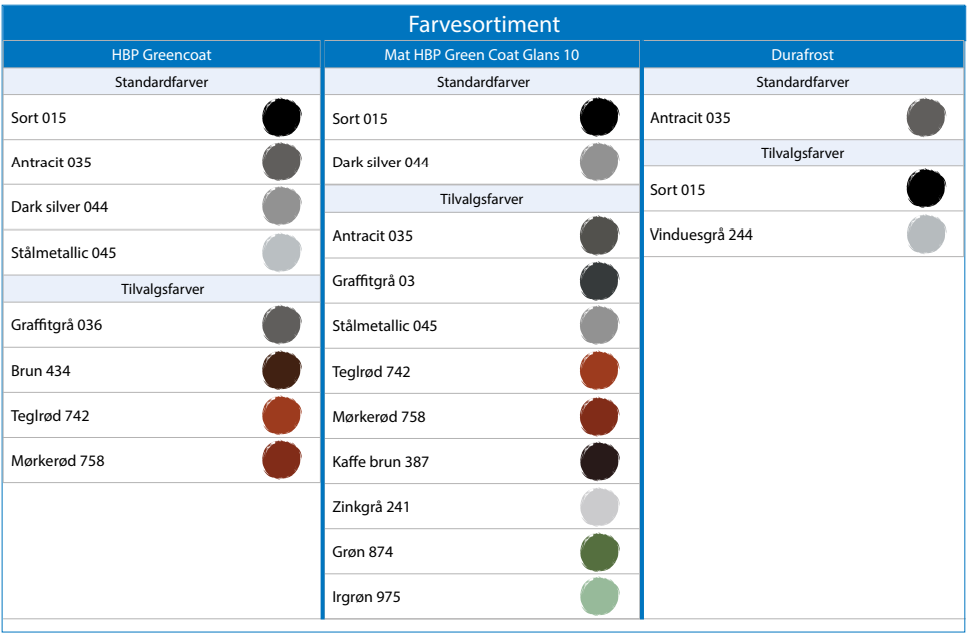Select 'Teglrød 742' text under HBP Greencoat
Image resolution: width=967 pixels, height=633 pixels.
[50, 416]
